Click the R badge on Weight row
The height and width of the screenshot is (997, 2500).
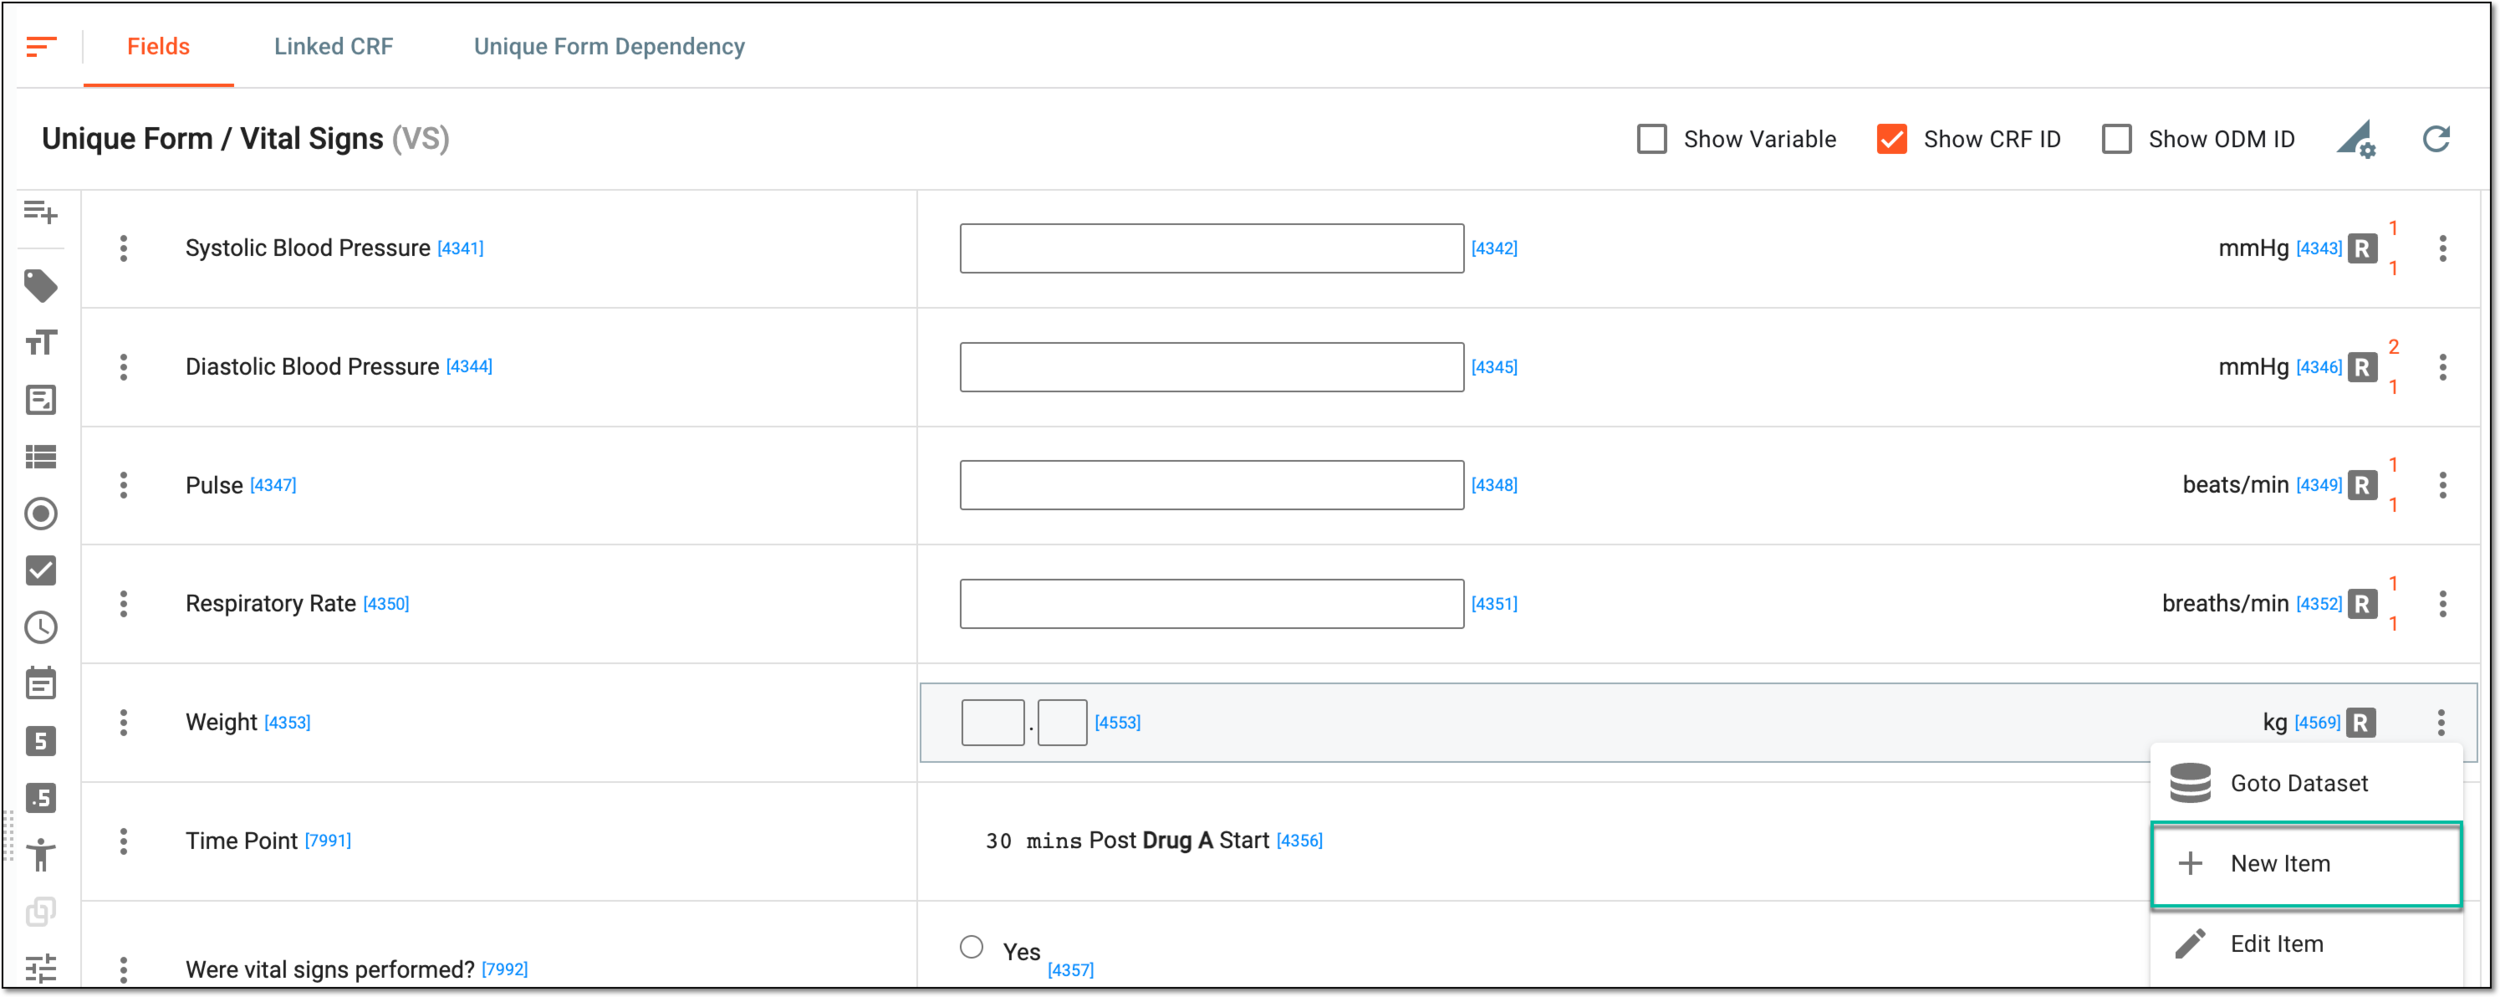pos(2361,722)
